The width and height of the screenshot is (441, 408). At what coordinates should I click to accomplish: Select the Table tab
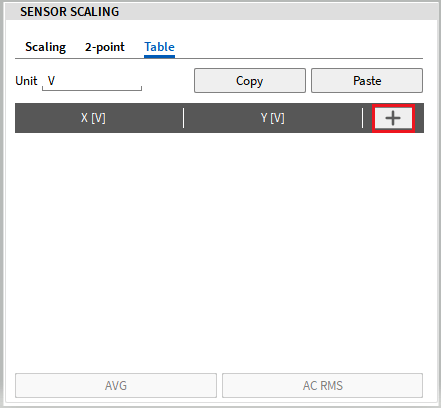pos(159,47)
